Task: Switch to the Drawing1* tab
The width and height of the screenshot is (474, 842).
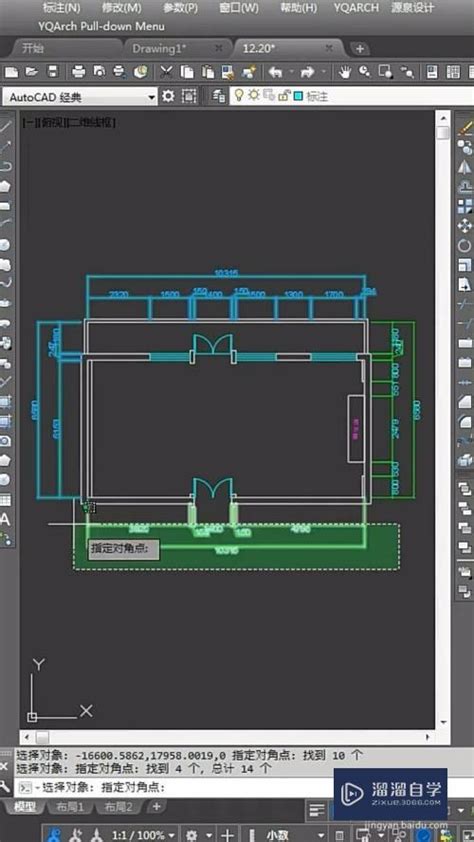Action: pyautogui.click(x=159, y=48)
